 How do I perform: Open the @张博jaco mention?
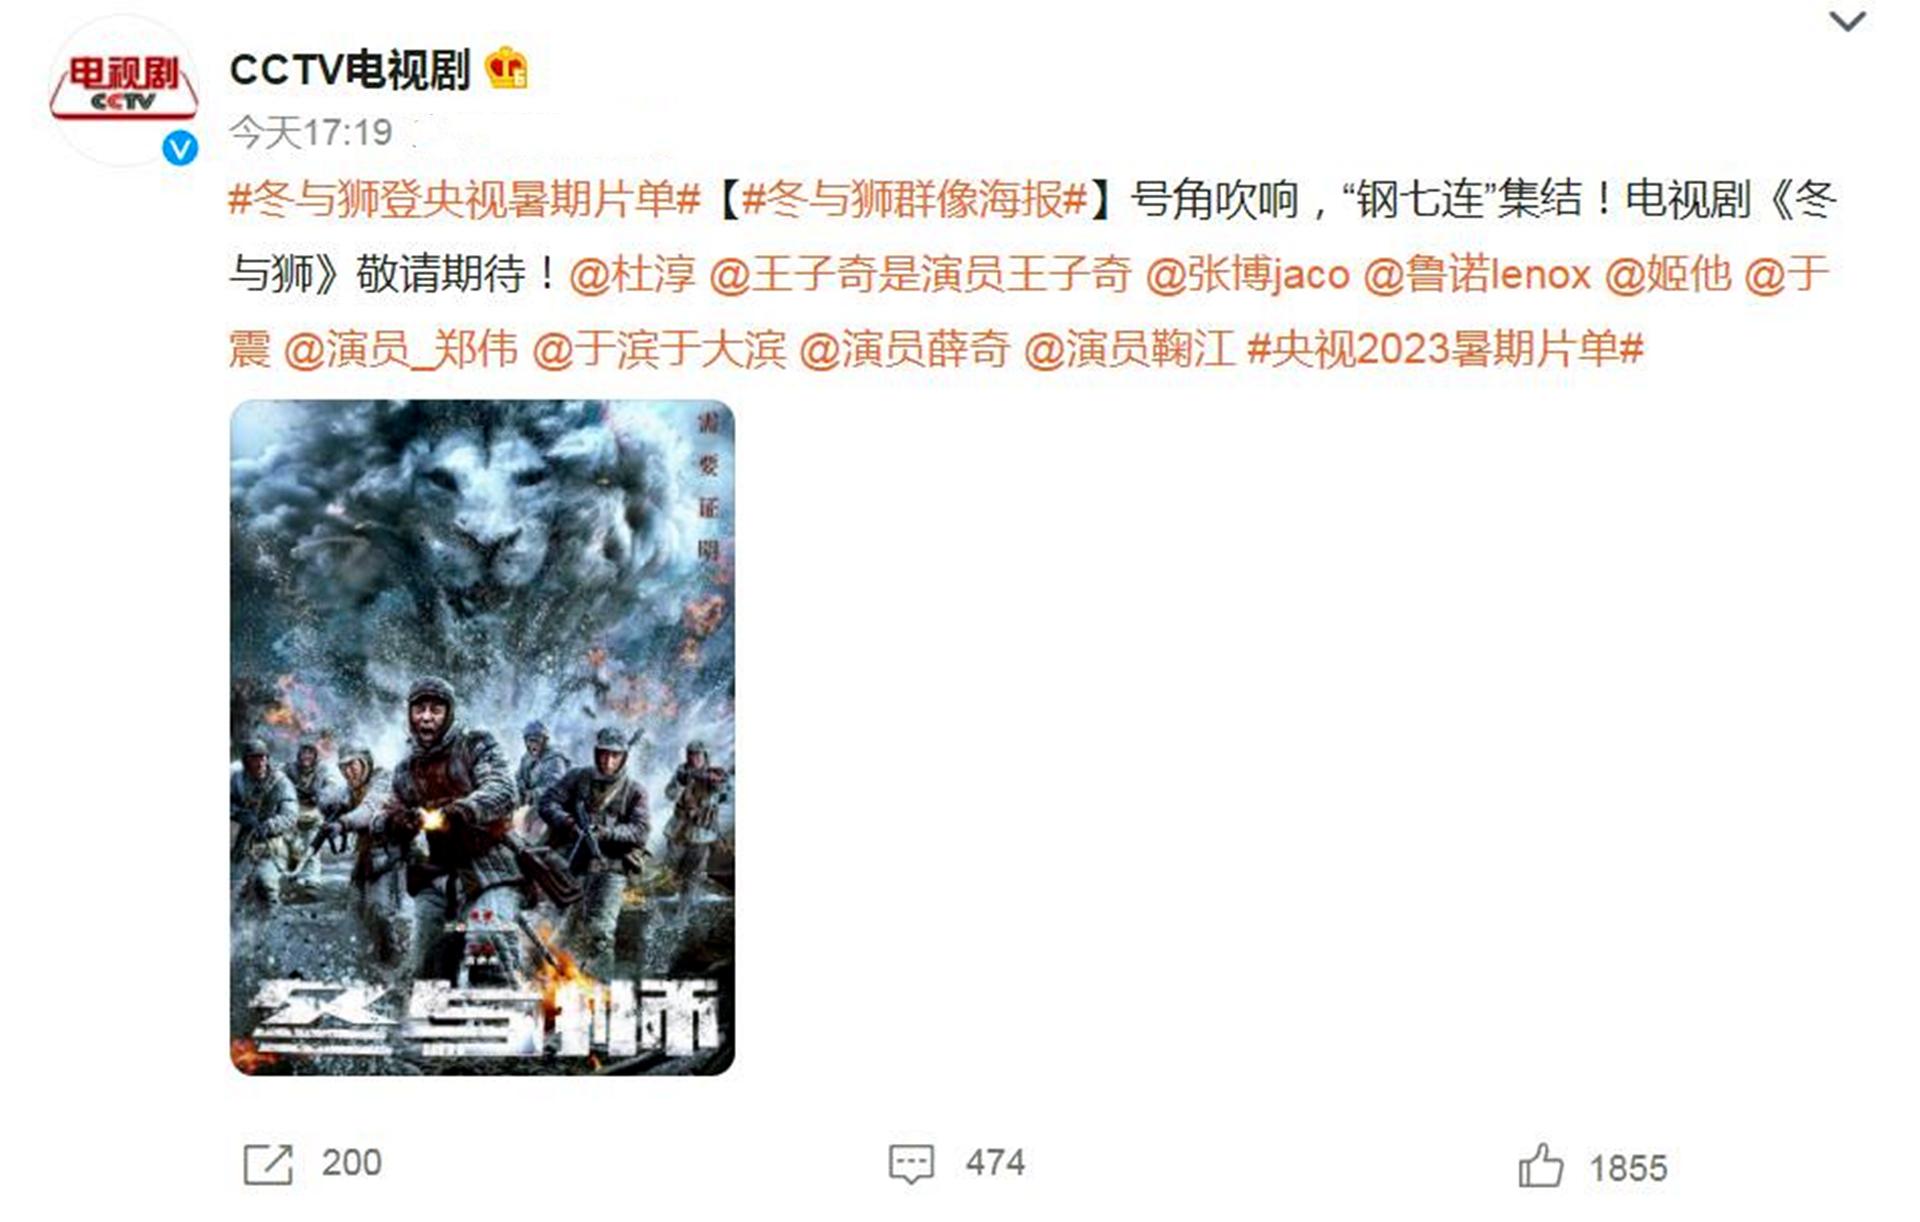(x=1247, y=274)
